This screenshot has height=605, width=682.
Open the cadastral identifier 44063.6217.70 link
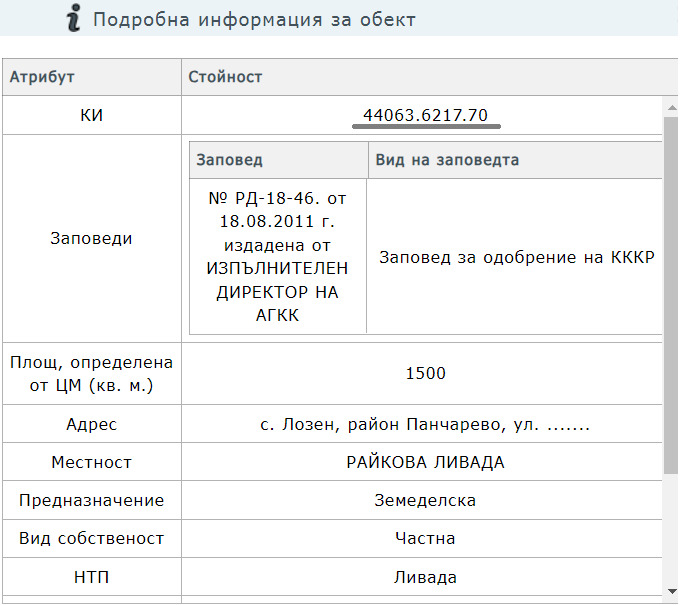[425, 115]
